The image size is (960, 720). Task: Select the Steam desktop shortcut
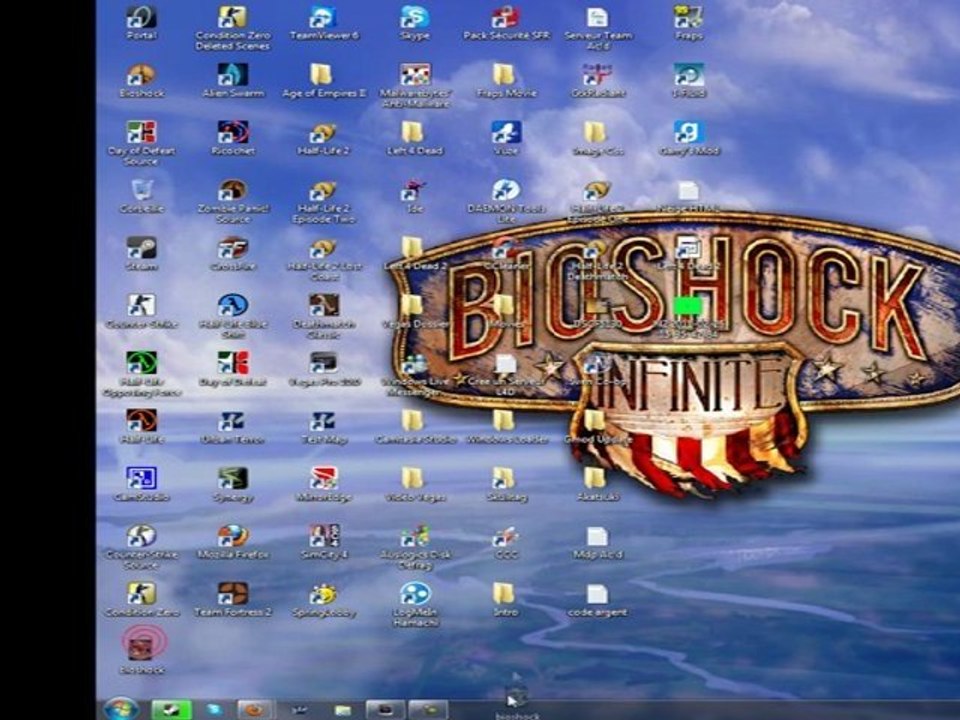tap(141, 253)
